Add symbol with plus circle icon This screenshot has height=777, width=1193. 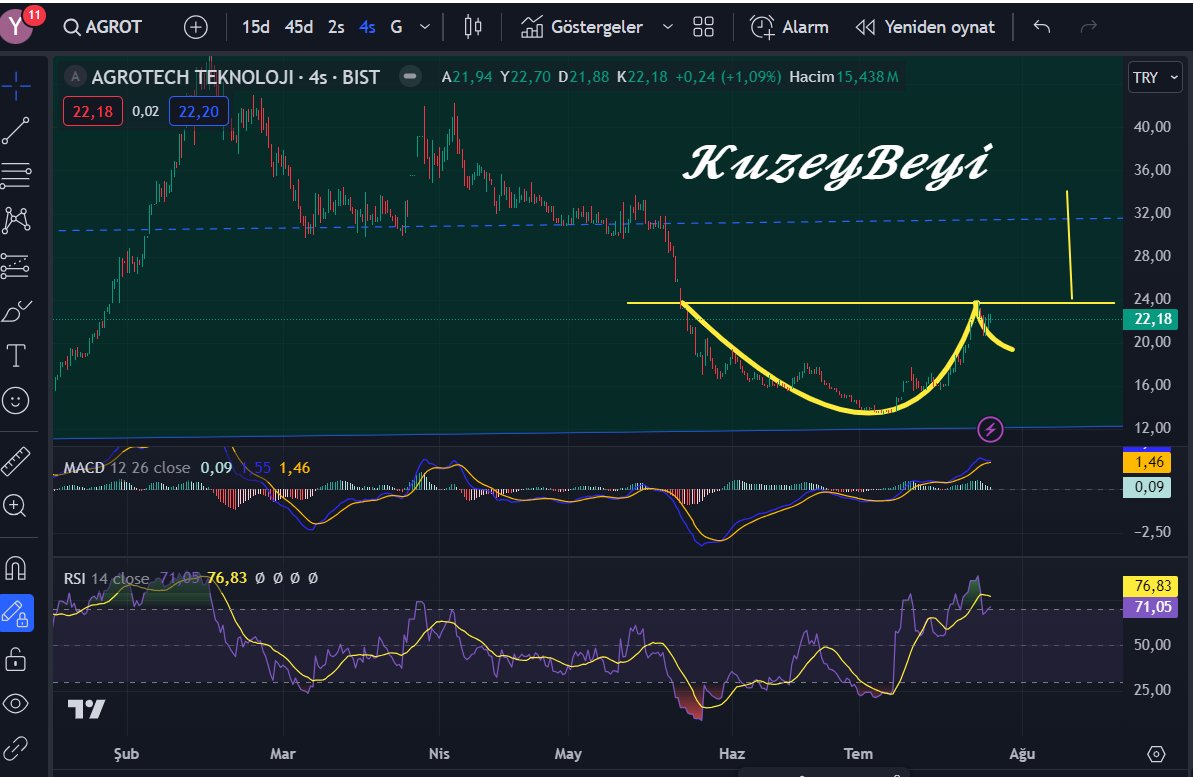click(x=196, y=27)
